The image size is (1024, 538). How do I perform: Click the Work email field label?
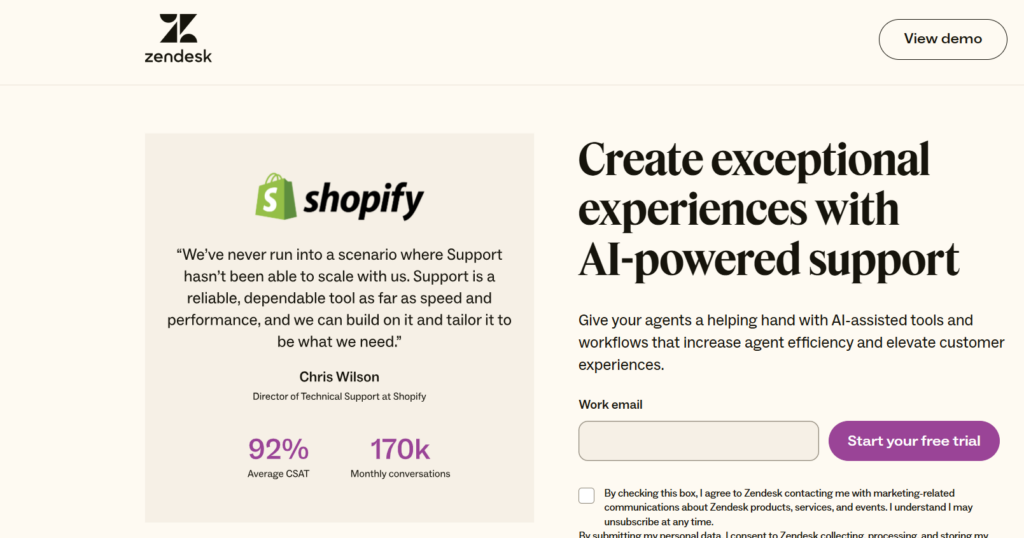pos(610,405)
